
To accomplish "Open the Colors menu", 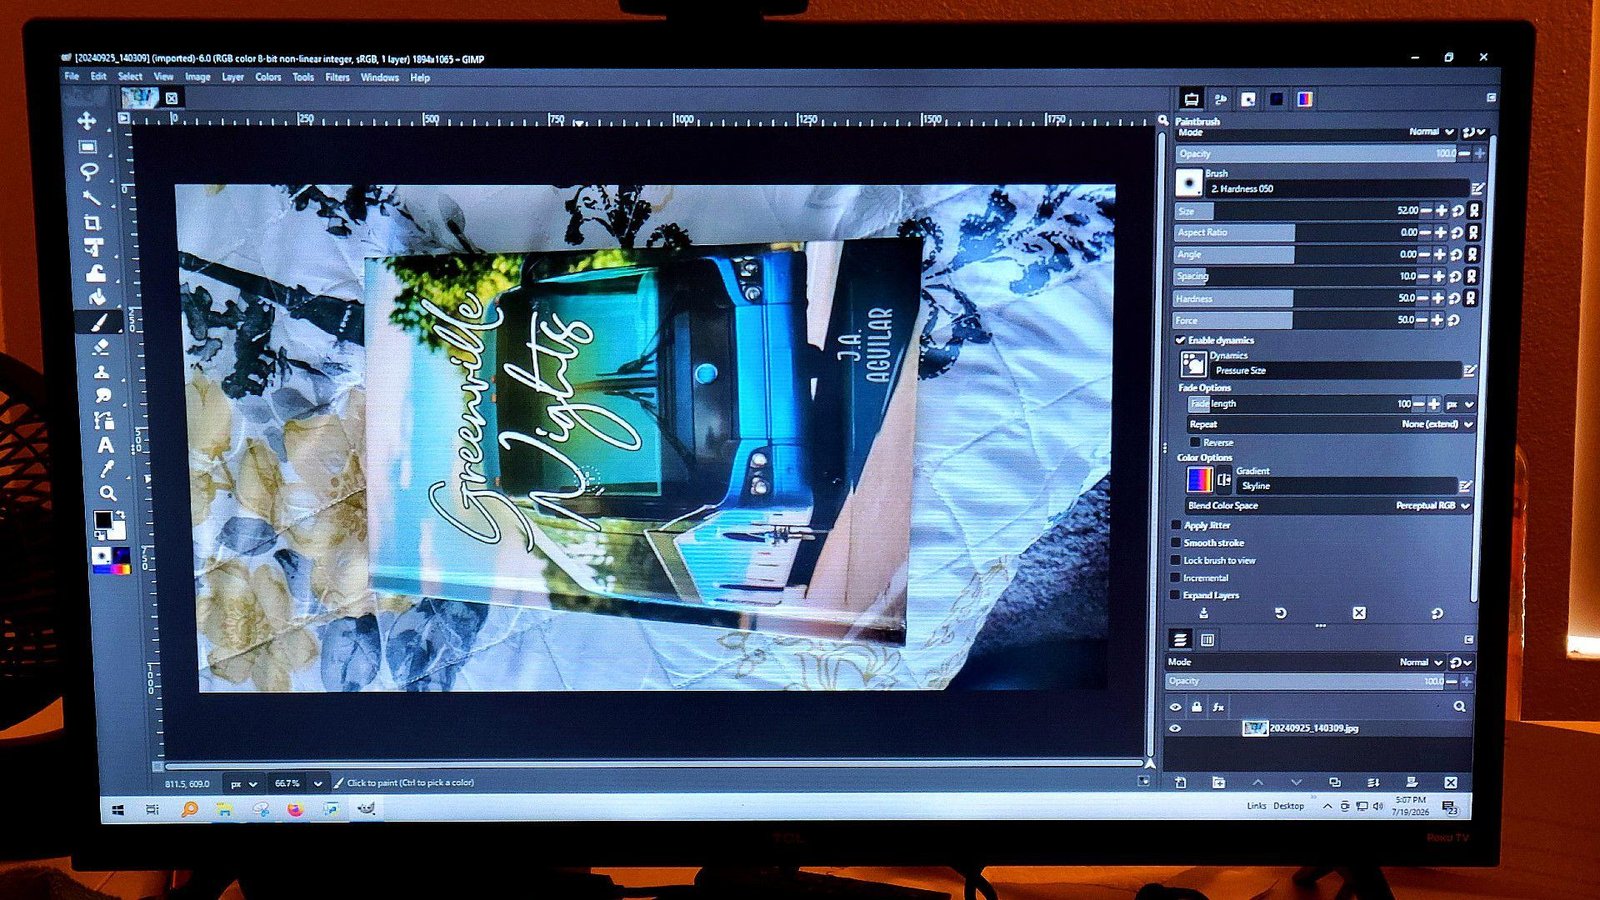I will tap(268, 77).
